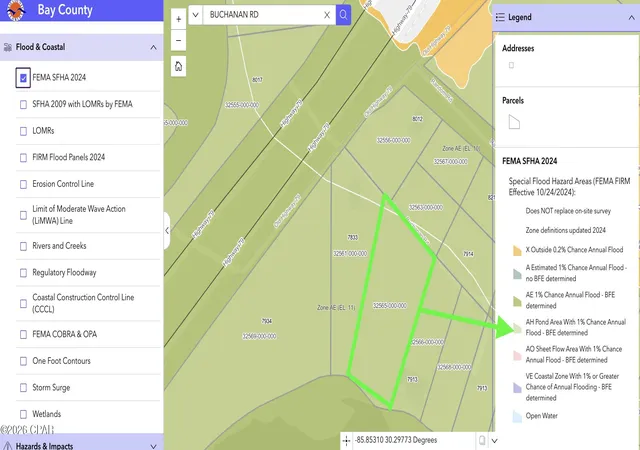640x450 pixels.
Task: Uncheck the FEMA SFHA 2024 layer
Action: click(x=23, y=78)
